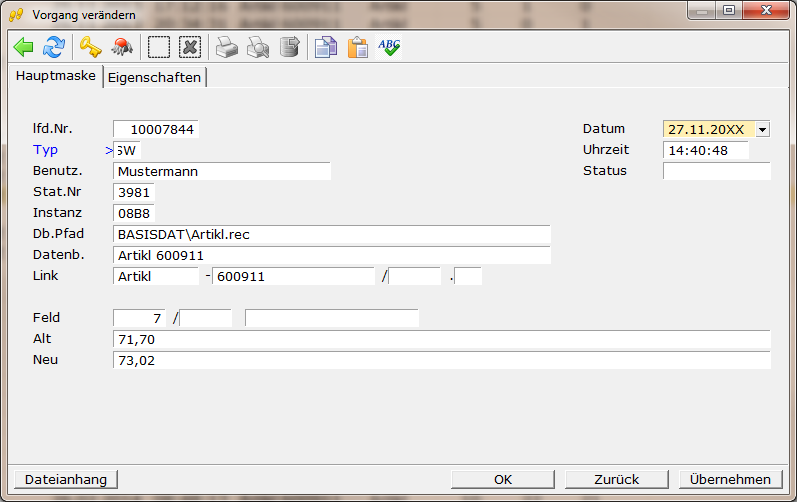797x502 pixels.
Task: Click the red bug icon
Action: (120, 47)
